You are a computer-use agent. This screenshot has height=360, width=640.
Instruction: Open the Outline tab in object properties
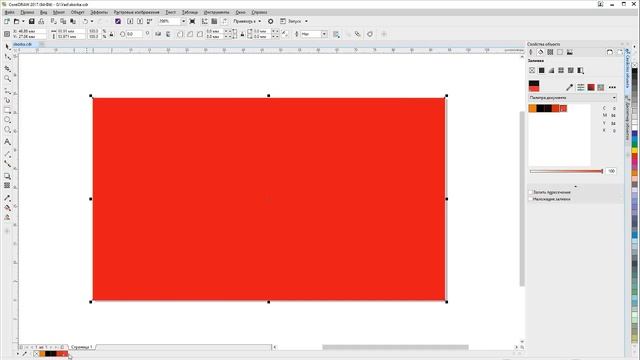531,52
